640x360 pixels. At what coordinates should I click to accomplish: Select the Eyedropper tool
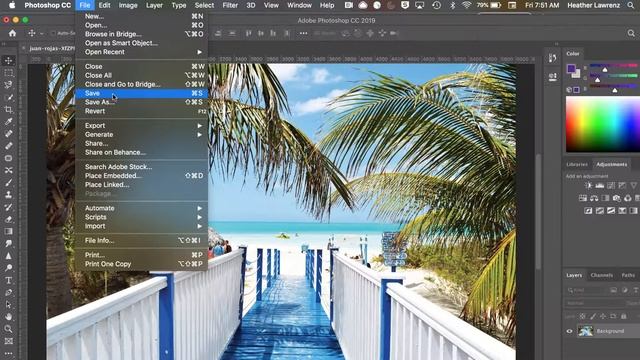(8, 122)
